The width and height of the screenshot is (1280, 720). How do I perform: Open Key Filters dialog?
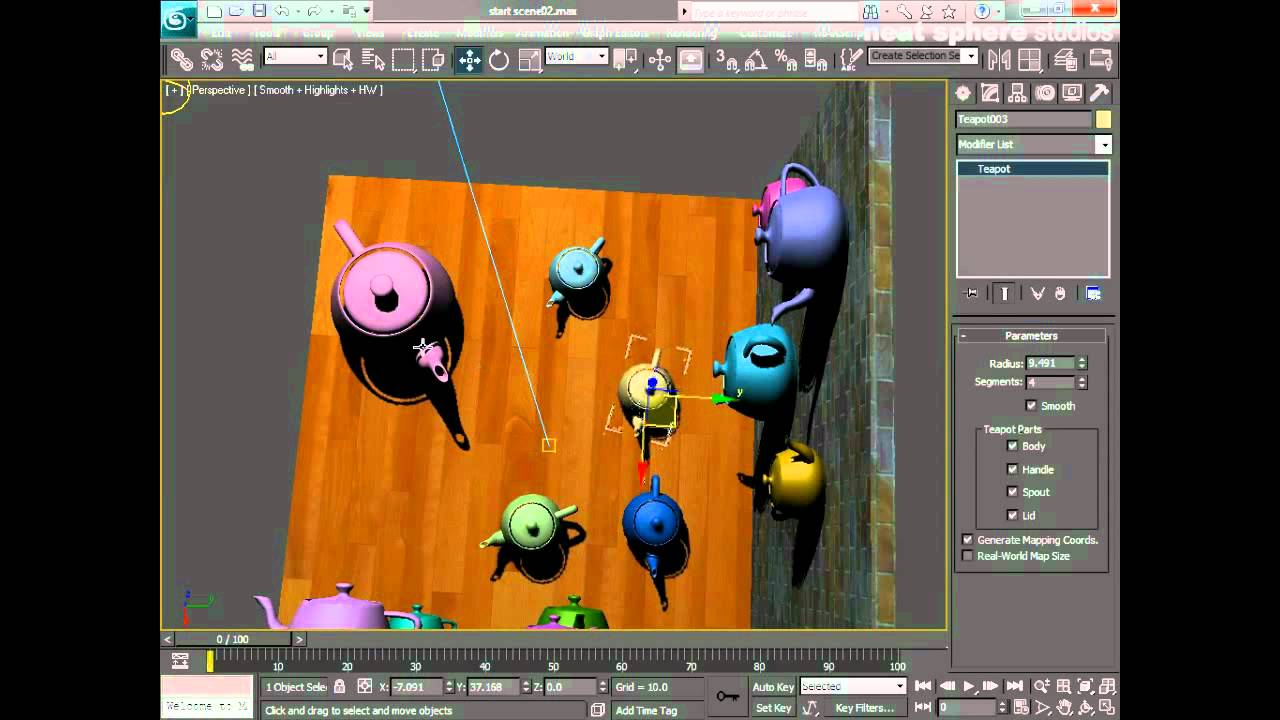pos(865,708)
